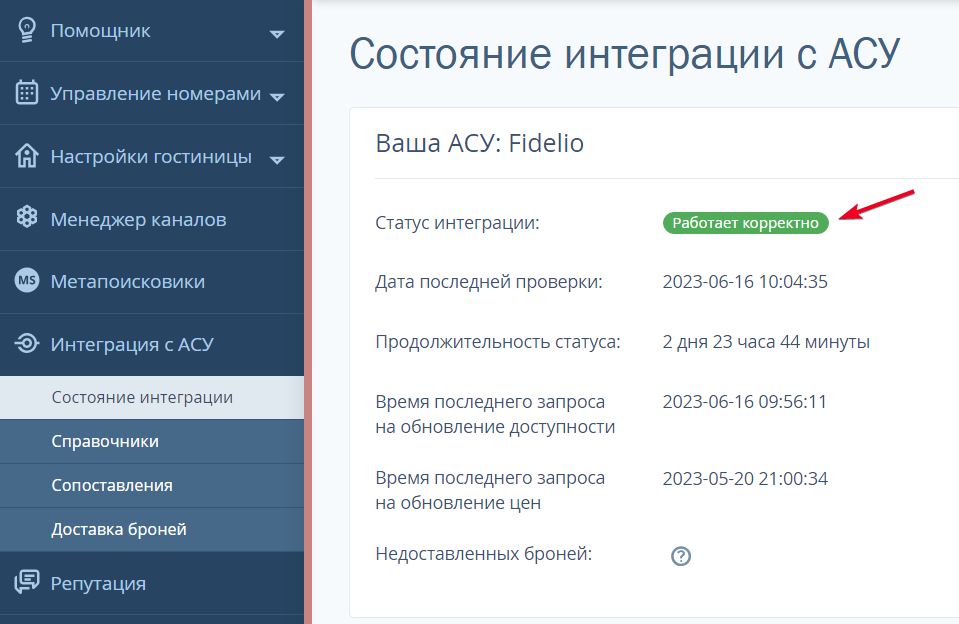959x624 pixels.
Task: Click the lightbulb icon next to Помощник
Action: [27, 30]
